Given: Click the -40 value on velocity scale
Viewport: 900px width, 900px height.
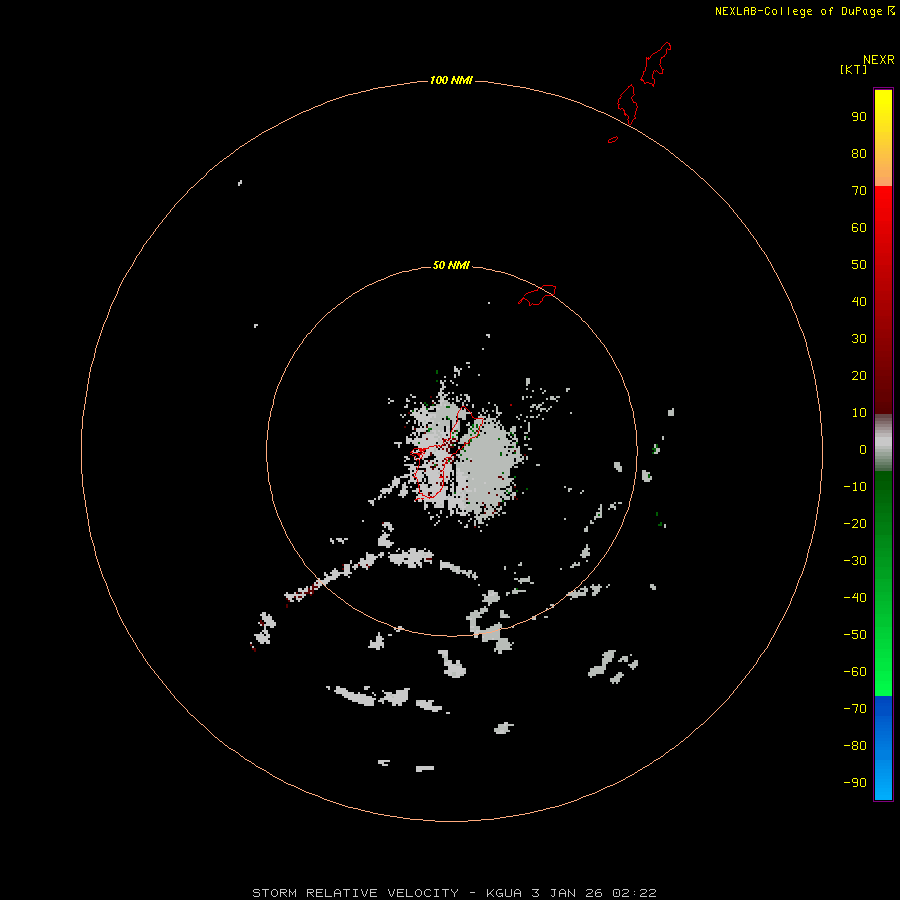Looking at the screenshot, I should click(855, 598).
